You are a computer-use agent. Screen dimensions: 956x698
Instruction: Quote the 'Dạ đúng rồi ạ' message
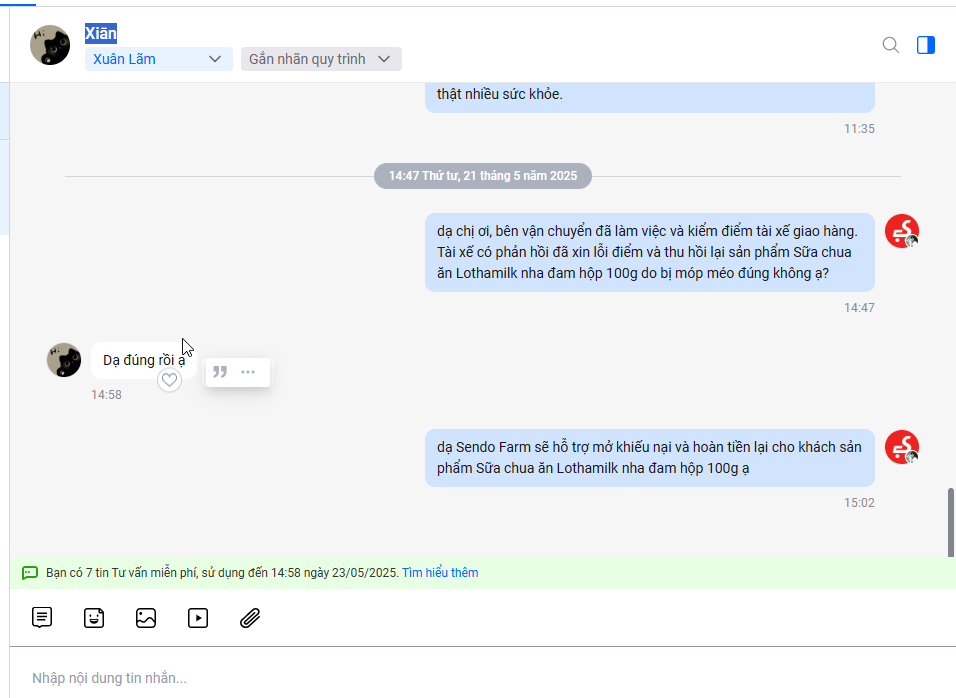coord(220,372)
